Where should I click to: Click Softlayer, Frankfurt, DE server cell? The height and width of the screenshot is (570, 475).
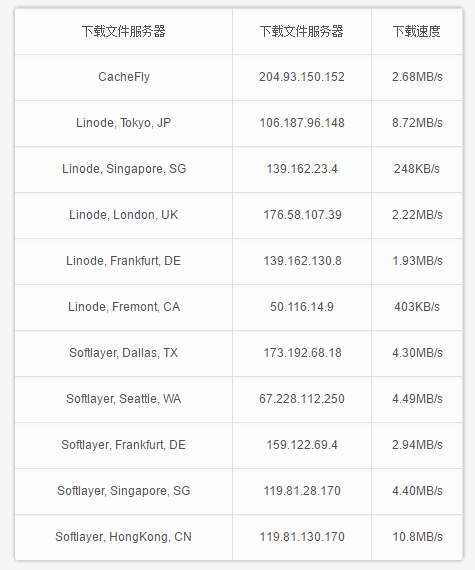tap(124, 445)
